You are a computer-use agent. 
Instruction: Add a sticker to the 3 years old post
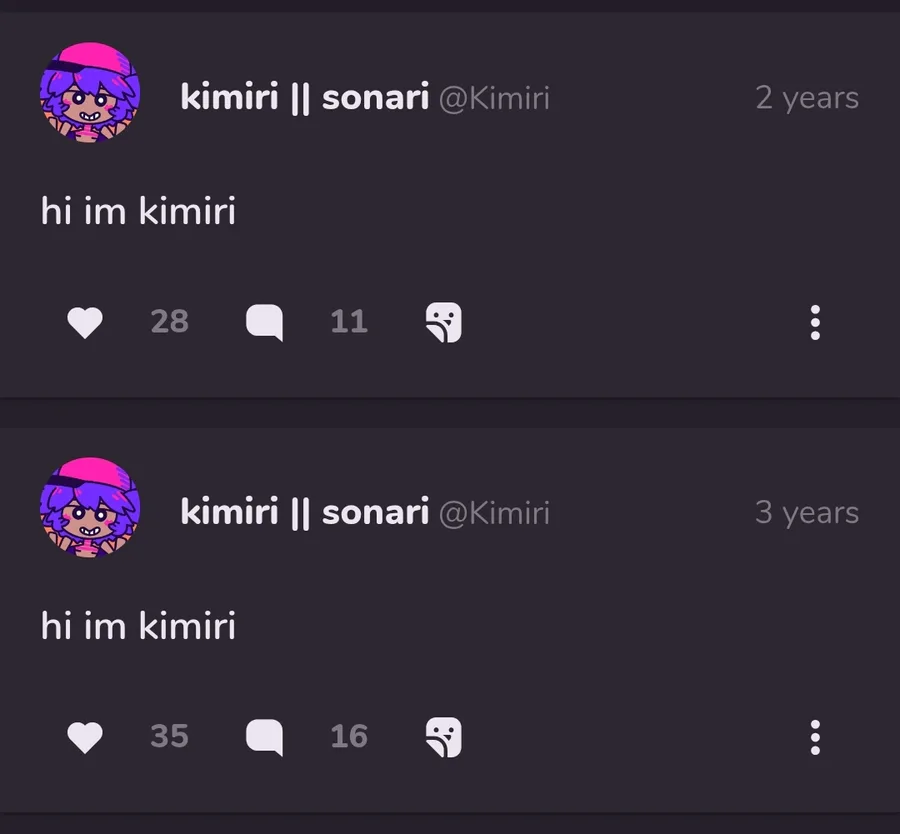pos(444,738)
